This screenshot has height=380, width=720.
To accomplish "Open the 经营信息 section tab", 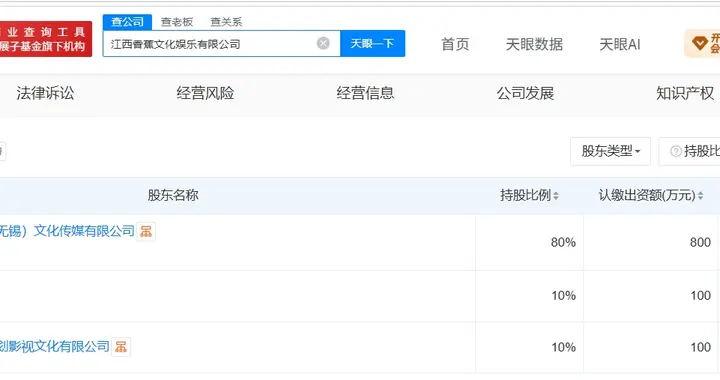I will [x=365, y=93].
